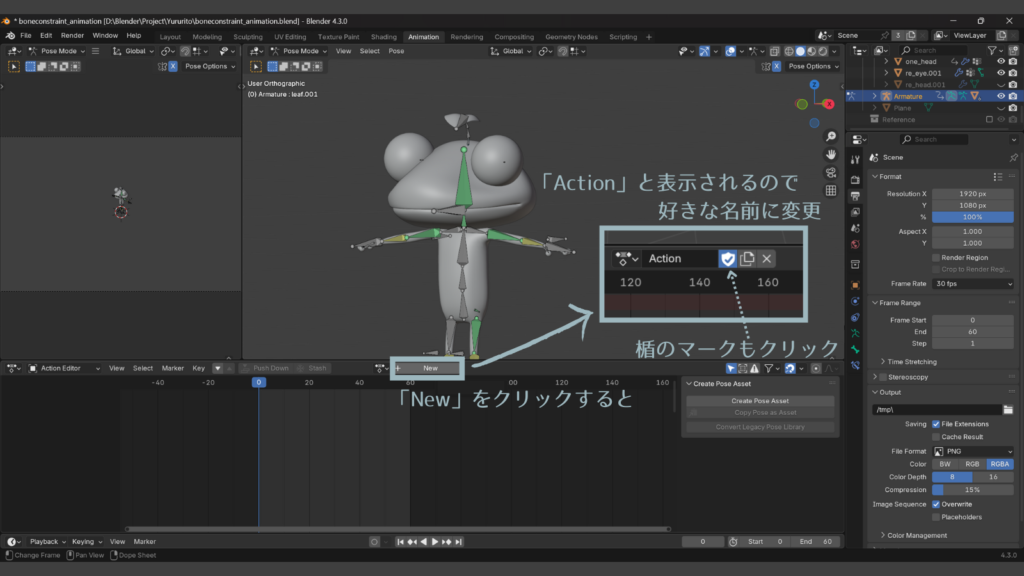Select rendered viewport shading
The height and width of the screenshot is (576, 1024).
[x=823, y=51]
